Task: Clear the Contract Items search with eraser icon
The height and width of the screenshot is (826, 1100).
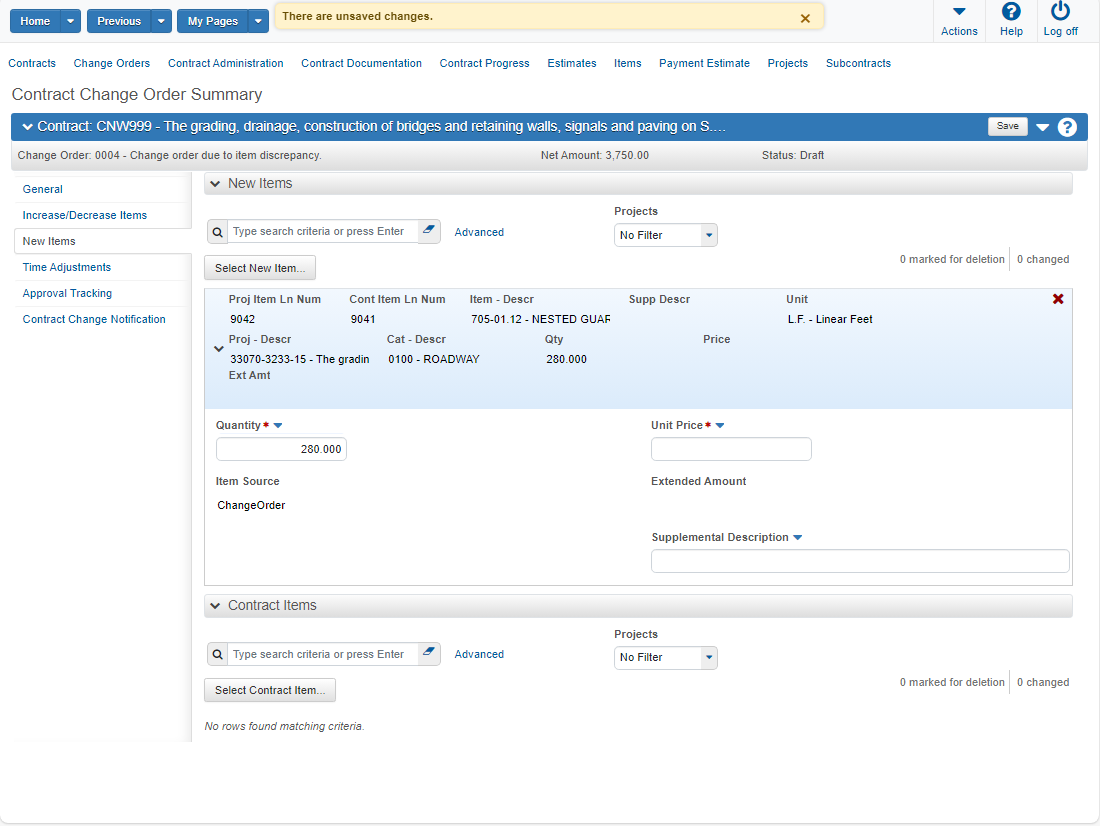Action: point(429,653)
